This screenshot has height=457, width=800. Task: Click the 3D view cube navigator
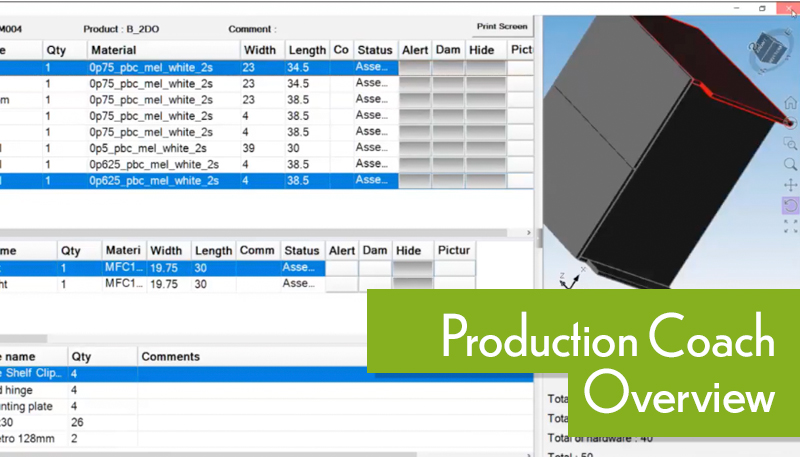[x=769, y=50]
